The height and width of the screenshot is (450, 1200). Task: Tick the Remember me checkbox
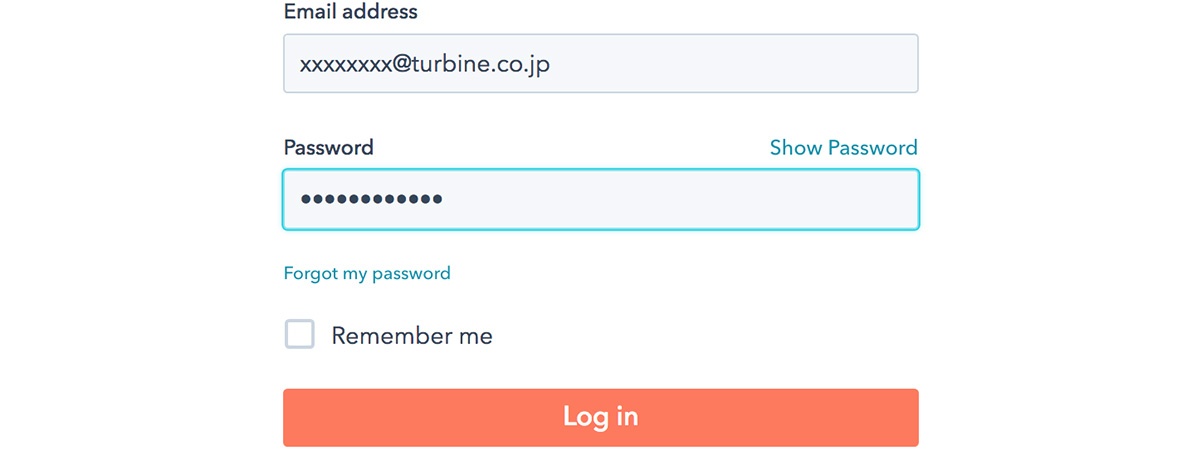[300, 335]
